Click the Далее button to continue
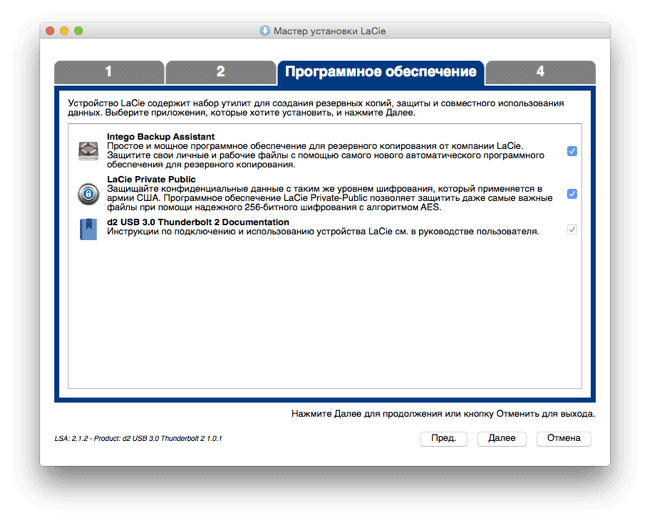 coord(502,438)
